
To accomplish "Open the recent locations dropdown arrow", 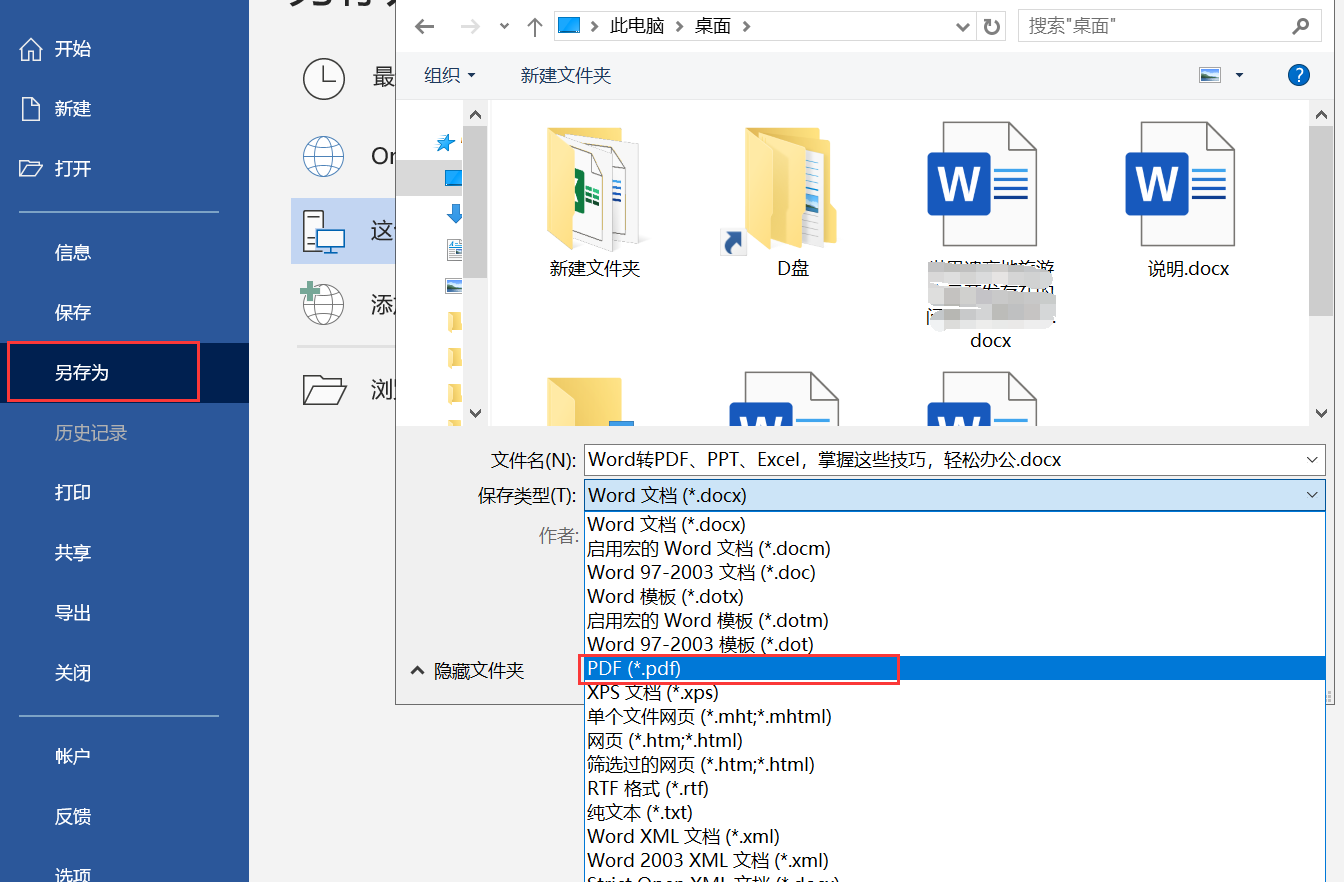I will 504,27.
